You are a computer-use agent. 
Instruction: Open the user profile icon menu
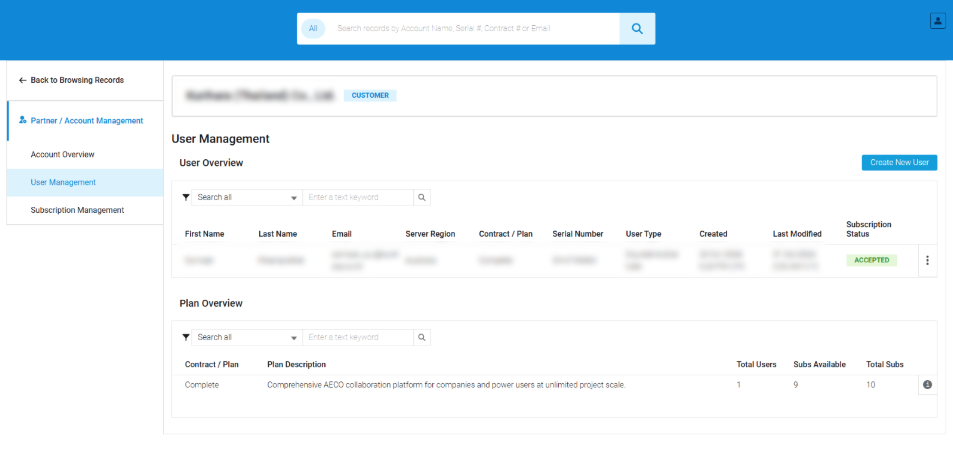[937, 21]
